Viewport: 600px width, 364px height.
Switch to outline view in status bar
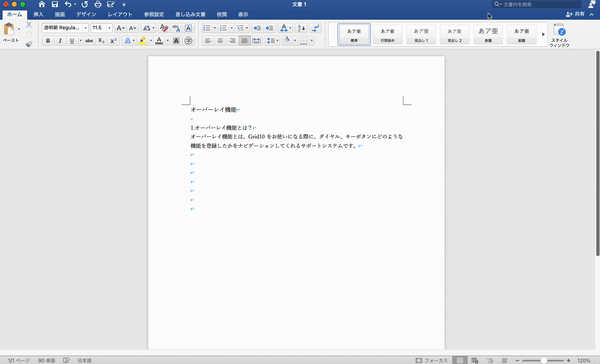pos(490,360)
